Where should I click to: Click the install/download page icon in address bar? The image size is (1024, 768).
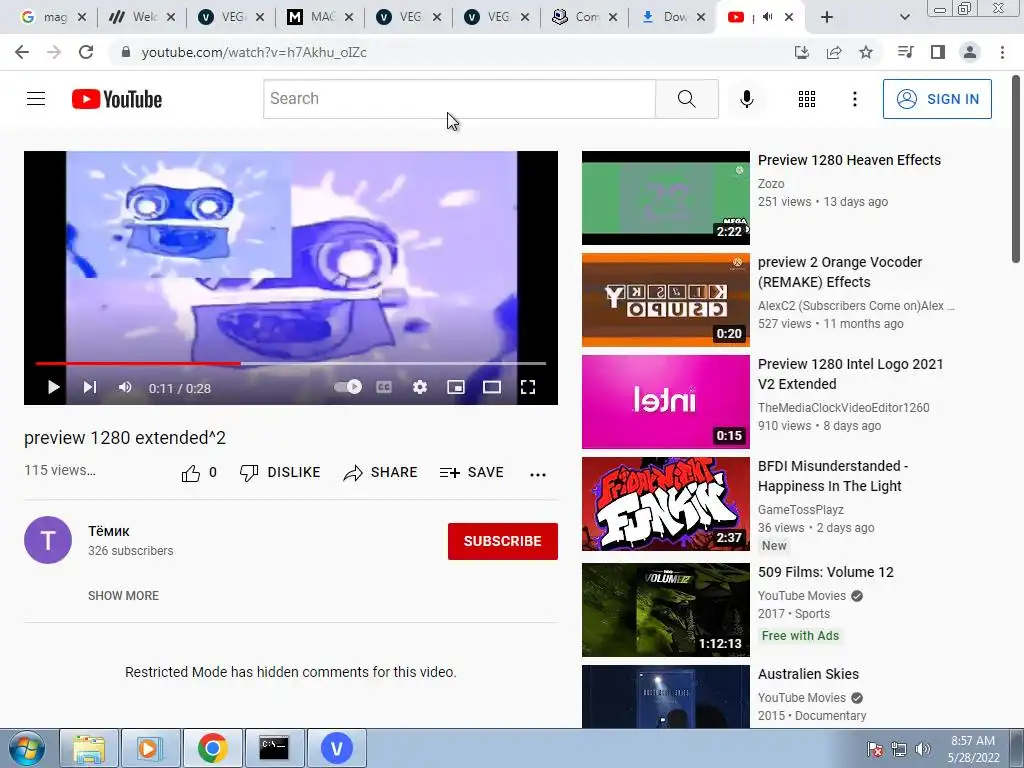pos(801,52)
